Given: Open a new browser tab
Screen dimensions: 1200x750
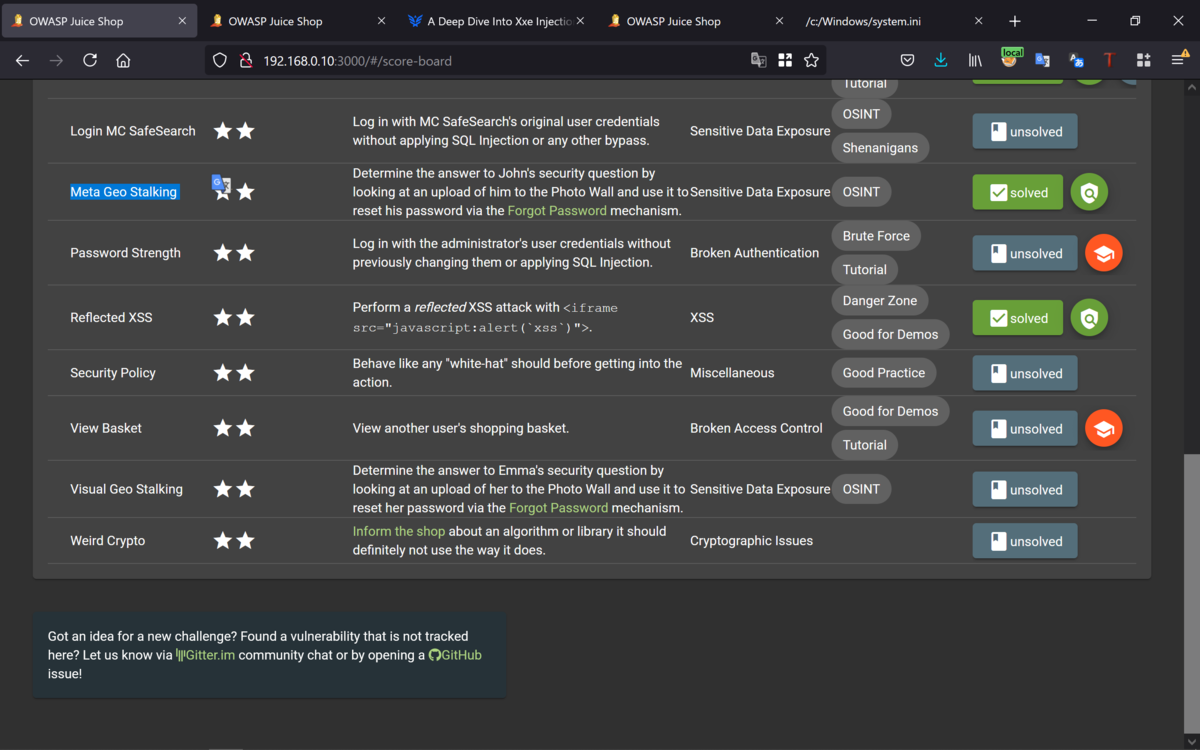Looking at the screenshot, I should pyautogui.click(x=1015, y=21).
